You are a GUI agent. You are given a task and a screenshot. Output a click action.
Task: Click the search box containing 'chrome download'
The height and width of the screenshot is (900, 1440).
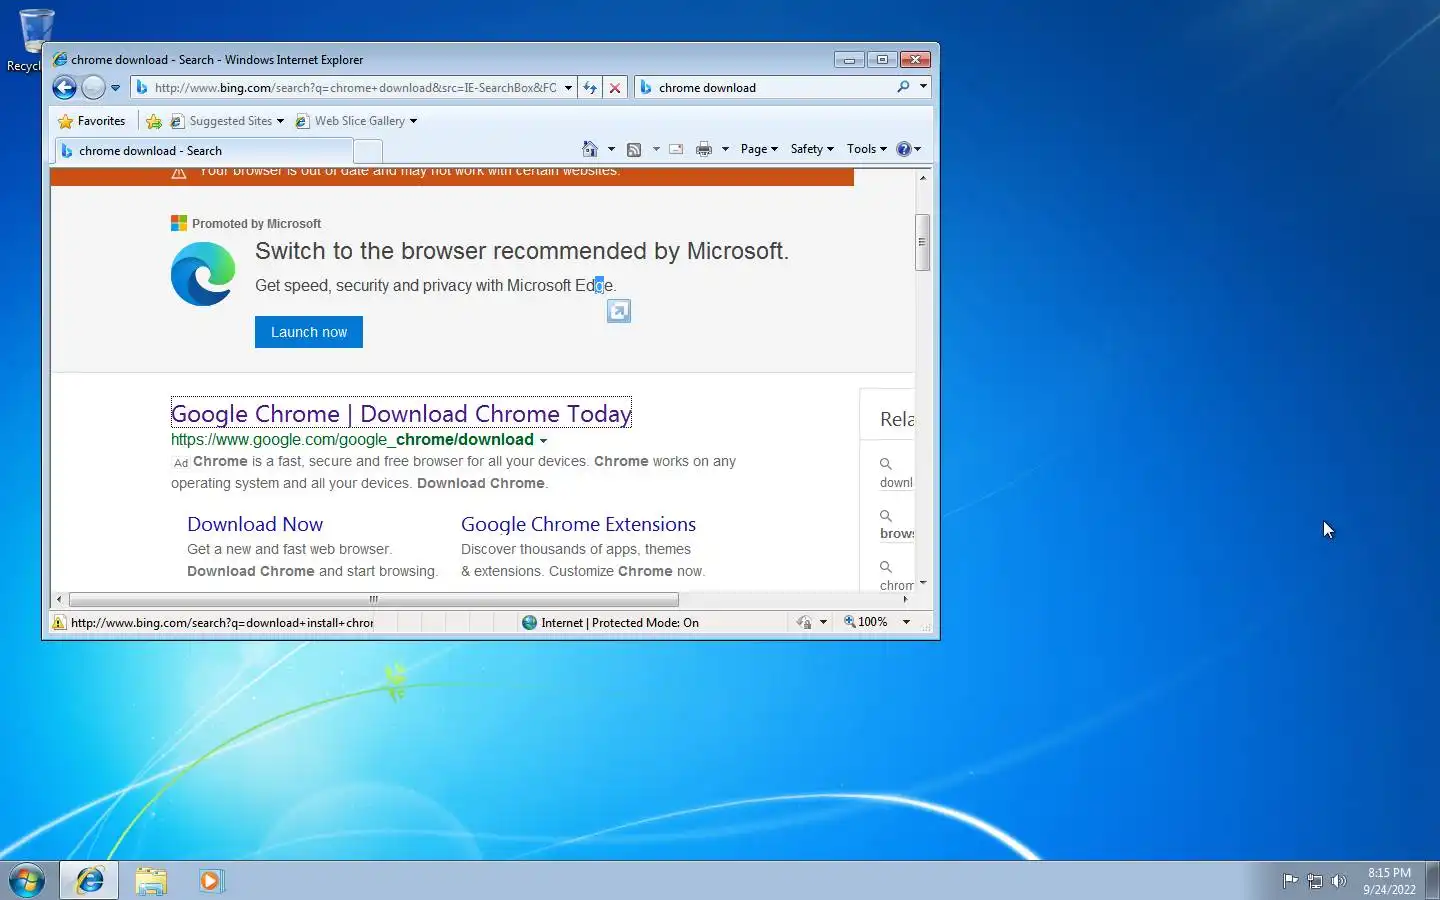pos(765,87)
